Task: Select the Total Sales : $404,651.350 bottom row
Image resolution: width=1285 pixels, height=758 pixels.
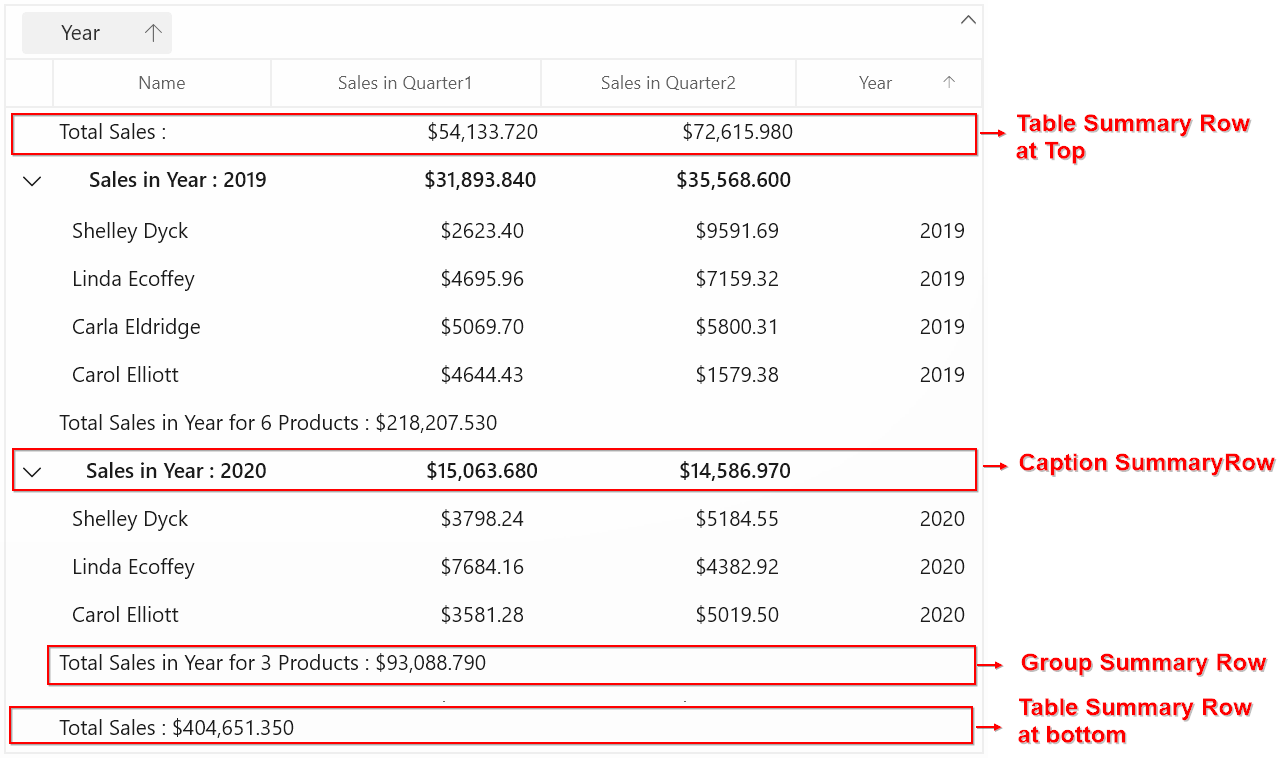Action: click(x=491, y=725)
